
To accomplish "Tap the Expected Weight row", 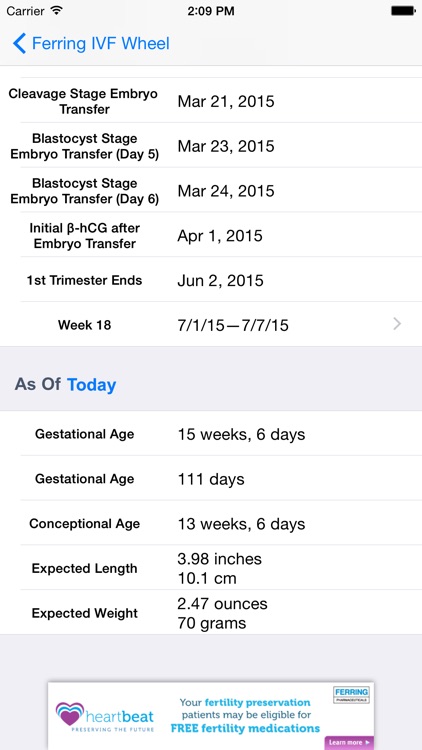I will (211, 613).
